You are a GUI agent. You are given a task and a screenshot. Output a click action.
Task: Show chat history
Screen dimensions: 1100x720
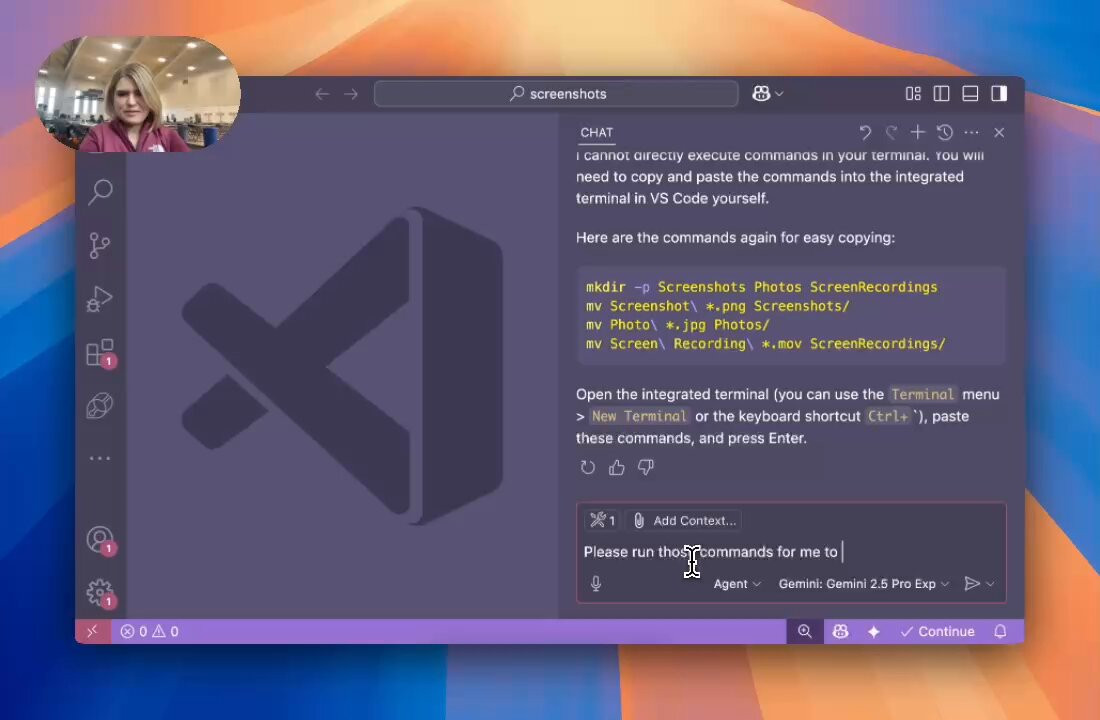pyautogui.click(x=945, y=132)
